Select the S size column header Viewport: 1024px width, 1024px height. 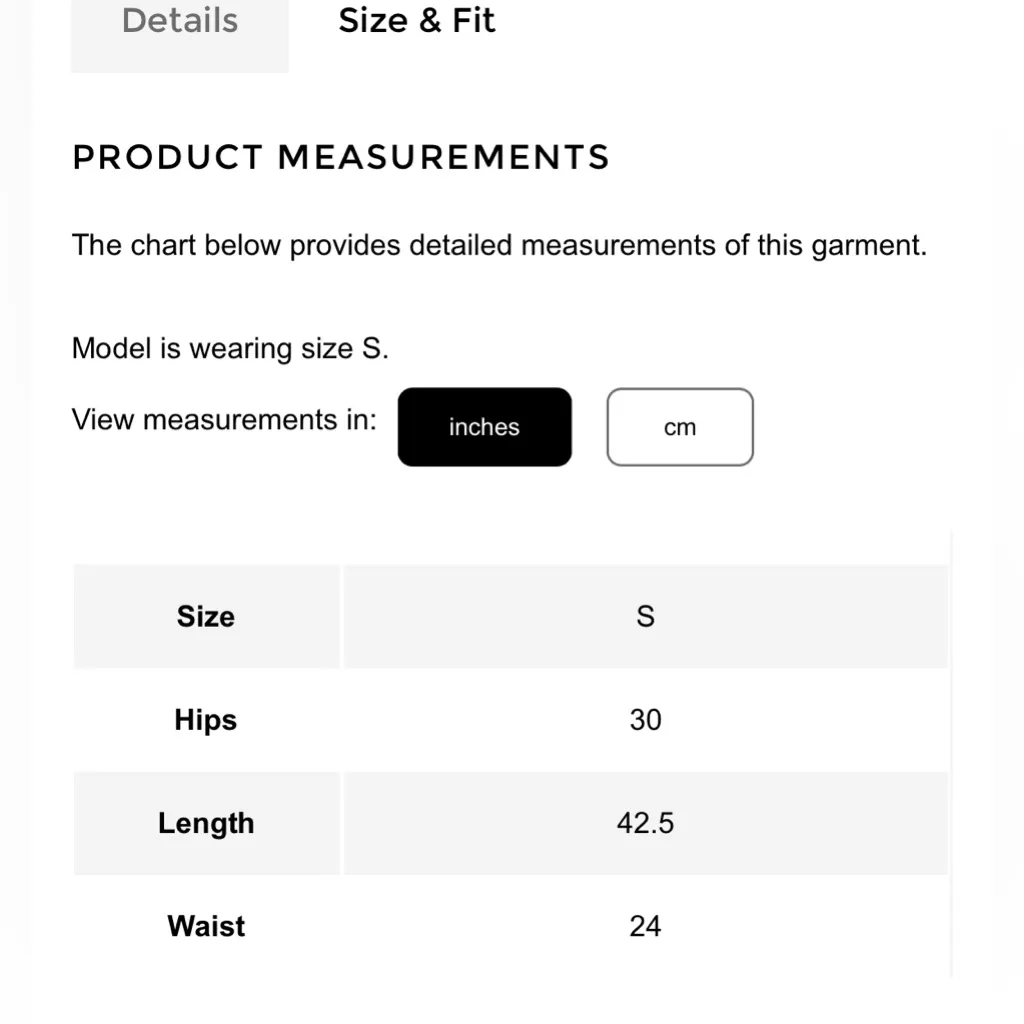point(645,617)
